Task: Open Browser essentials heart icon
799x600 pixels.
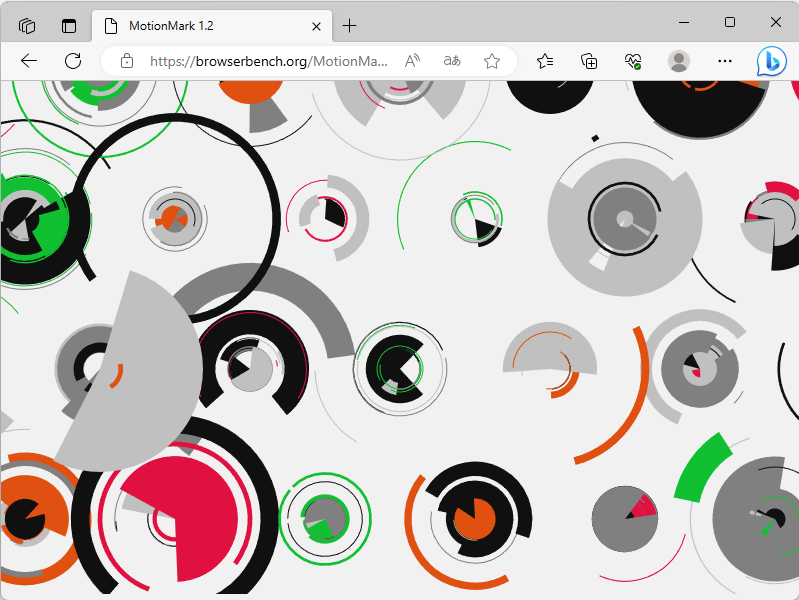Action: [633, 61]
